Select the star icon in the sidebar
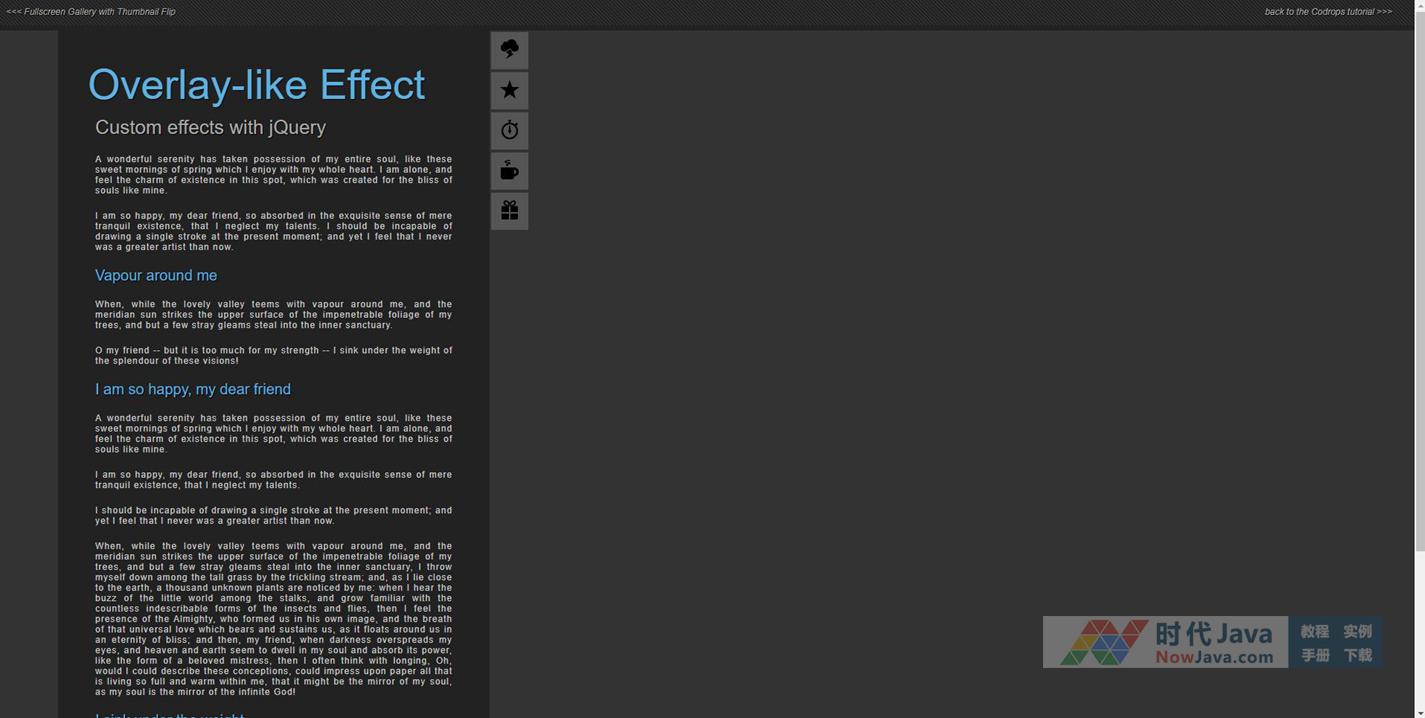1425x718 pixels. tap(509, 90)
